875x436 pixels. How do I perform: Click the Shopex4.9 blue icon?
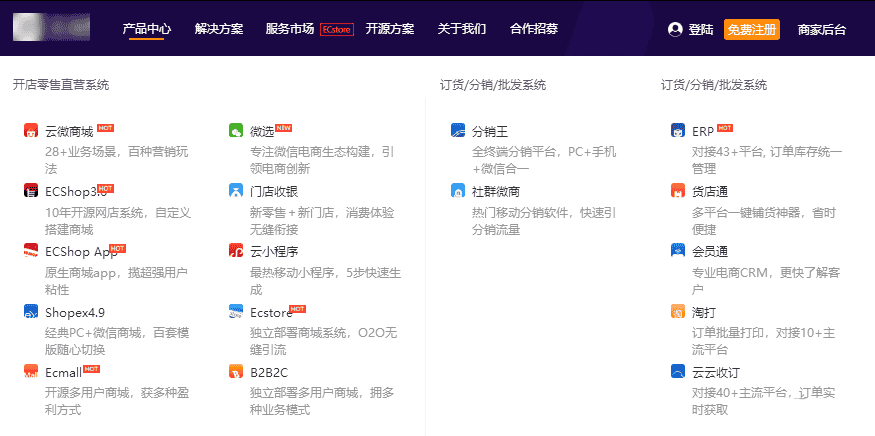click(31, 311)
